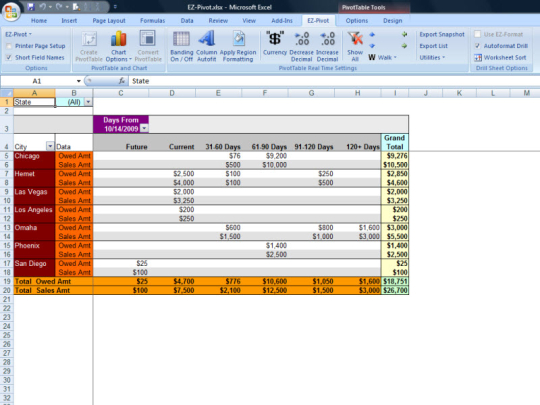
Task: Save workbook with Quick Access save icon
Action: (31, 7)
